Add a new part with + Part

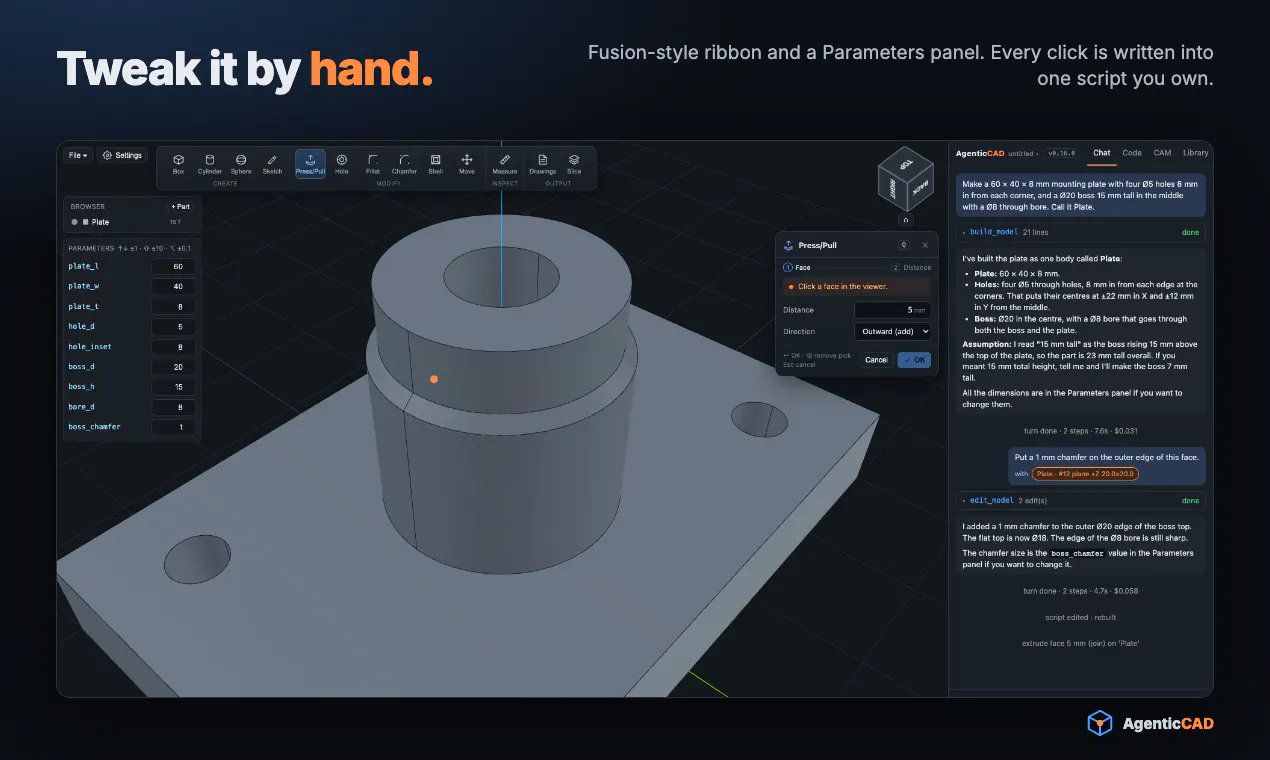point(180,207)
